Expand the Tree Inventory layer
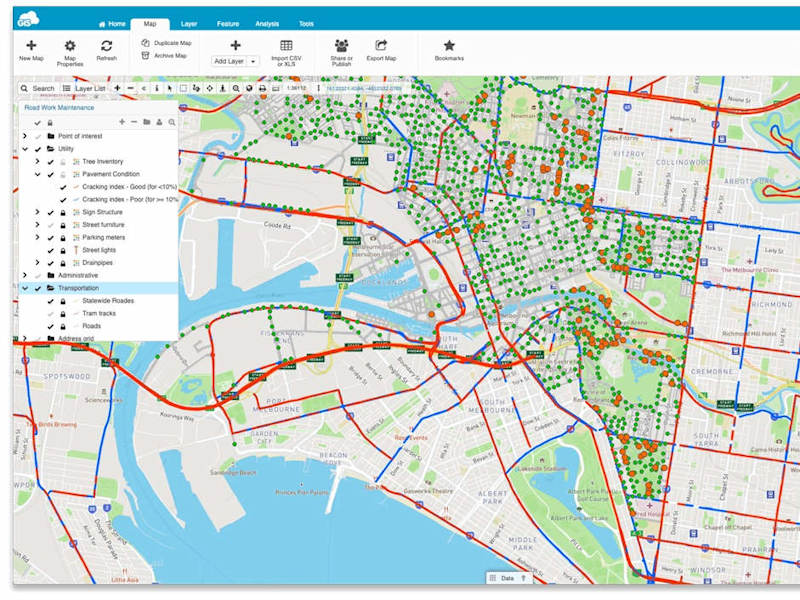Screen dimensions: 800x600 point(37,161)
